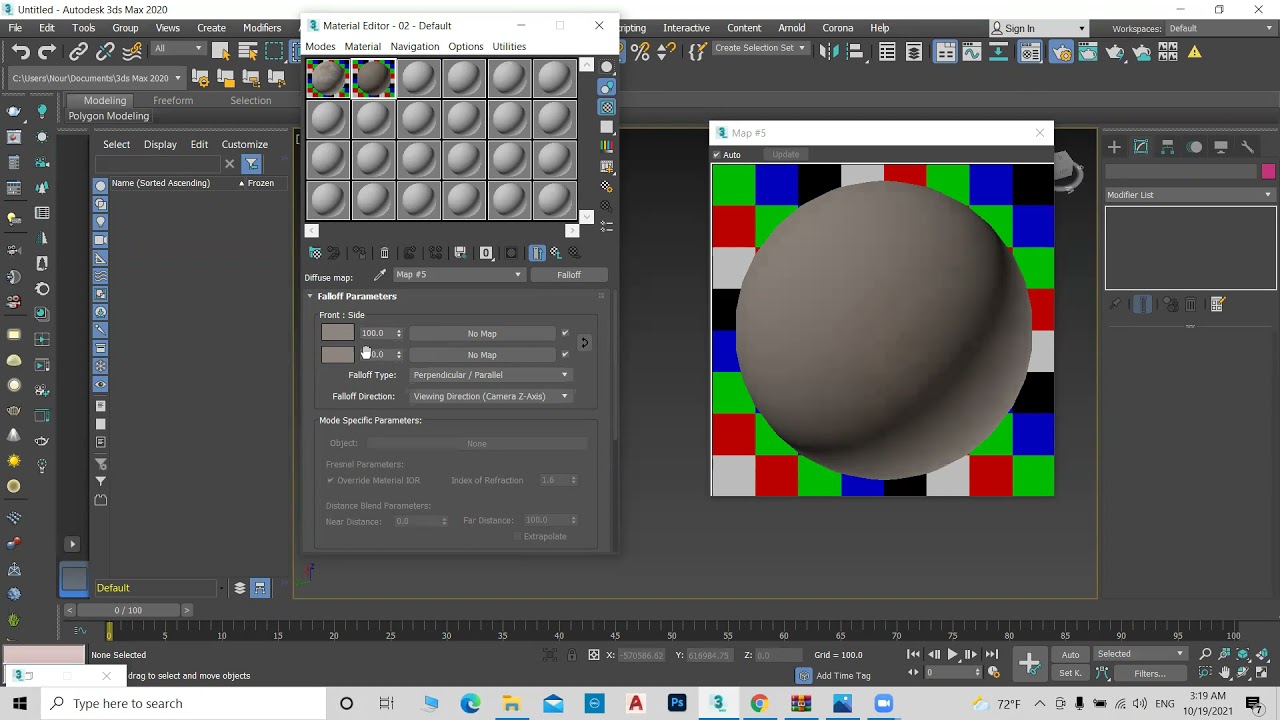Click the Undo arrow in main toolbar

[x=21, y=52]
